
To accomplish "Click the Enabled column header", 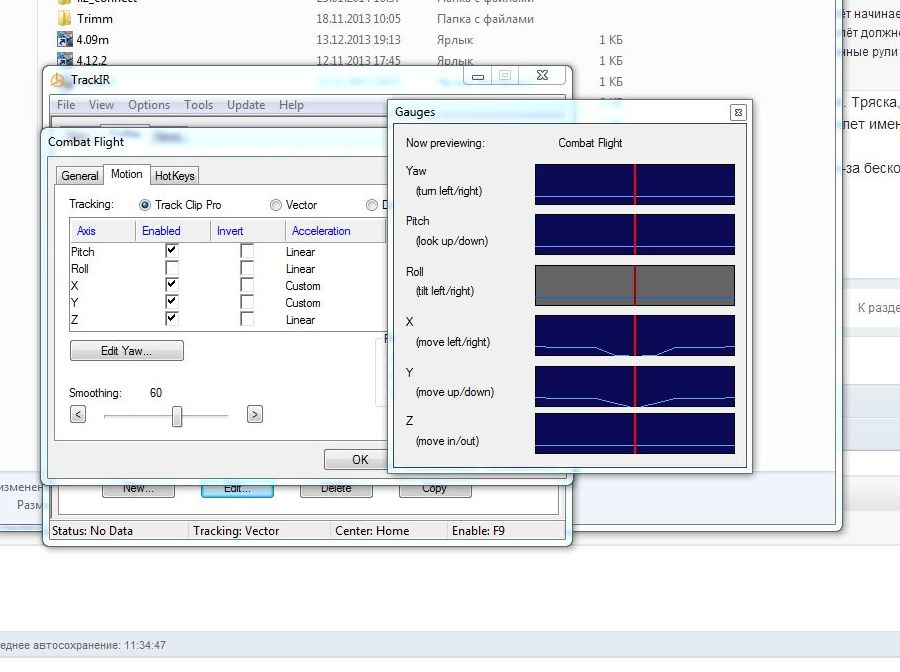I will pos(173,231).
